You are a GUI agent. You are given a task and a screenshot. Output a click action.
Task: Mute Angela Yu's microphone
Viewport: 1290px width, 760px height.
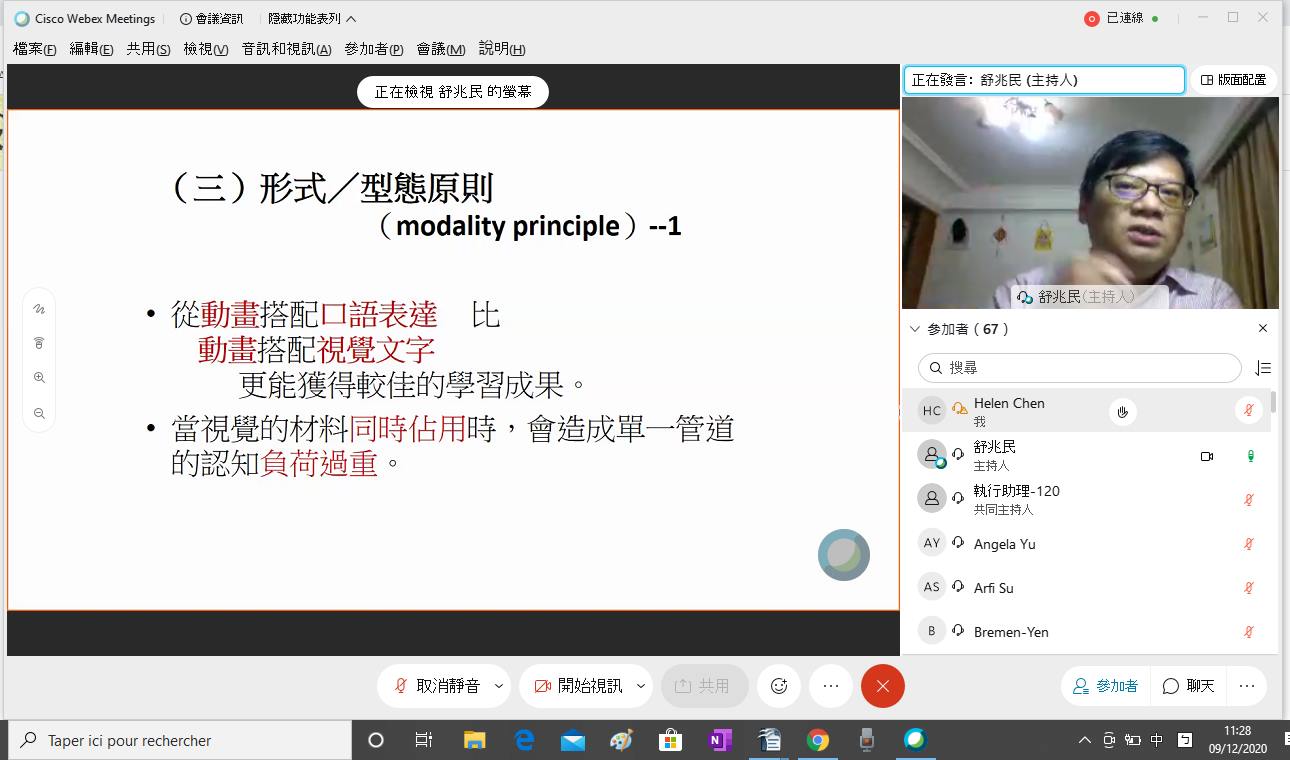pos(1248,543)
